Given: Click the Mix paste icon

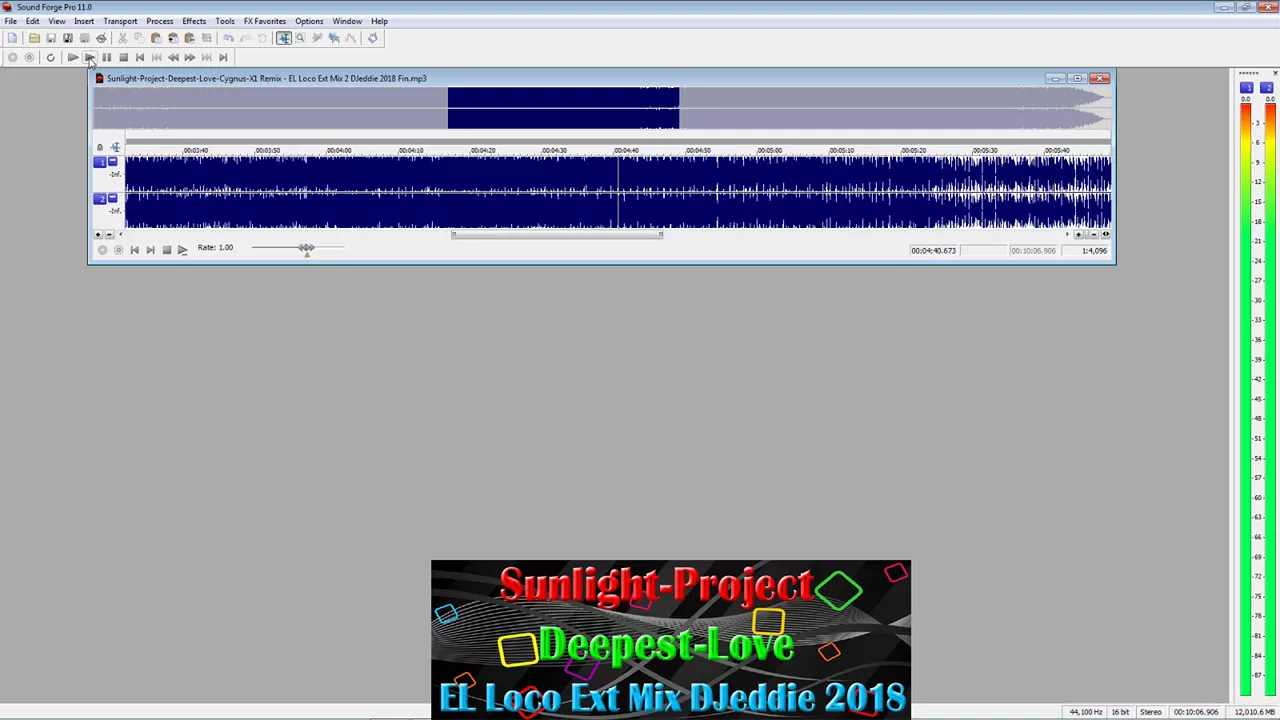Looking at the screenshot, I should click(x=173, y=38).
